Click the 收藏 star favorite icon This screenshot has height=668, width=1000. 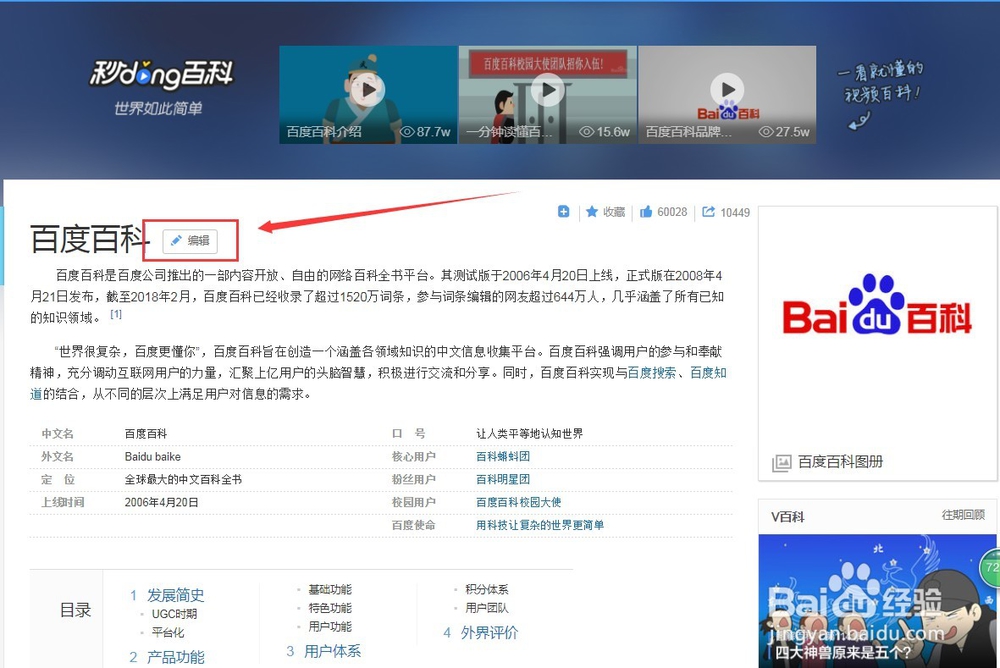(592, 212)
